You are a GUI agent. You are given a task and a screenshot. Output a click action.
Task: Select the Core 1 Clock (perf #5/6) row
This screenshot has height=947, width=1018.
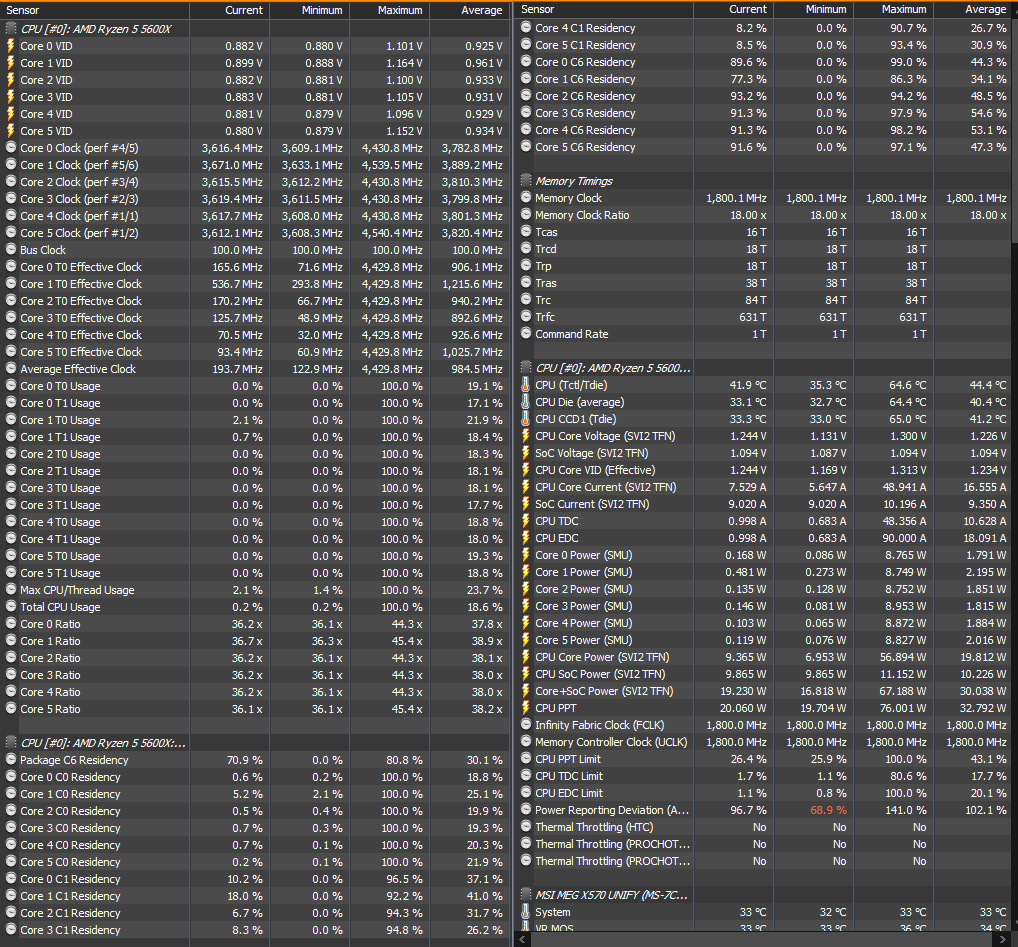tap(256, 165)
